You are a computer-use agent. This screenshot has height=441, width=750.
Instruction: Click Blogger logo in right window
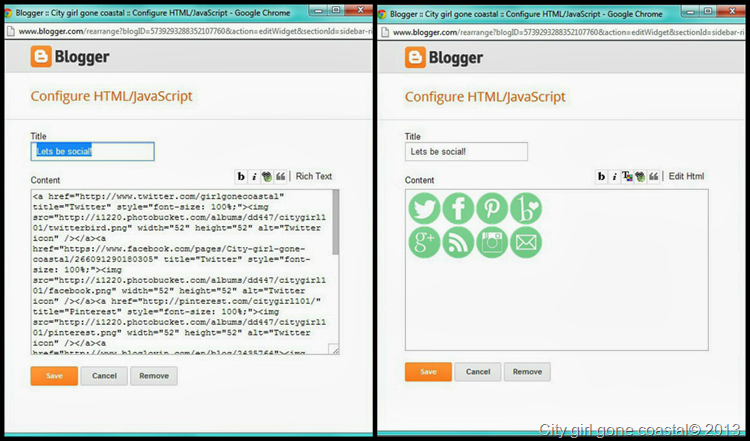pyautogui.click(x=444, y=57)
